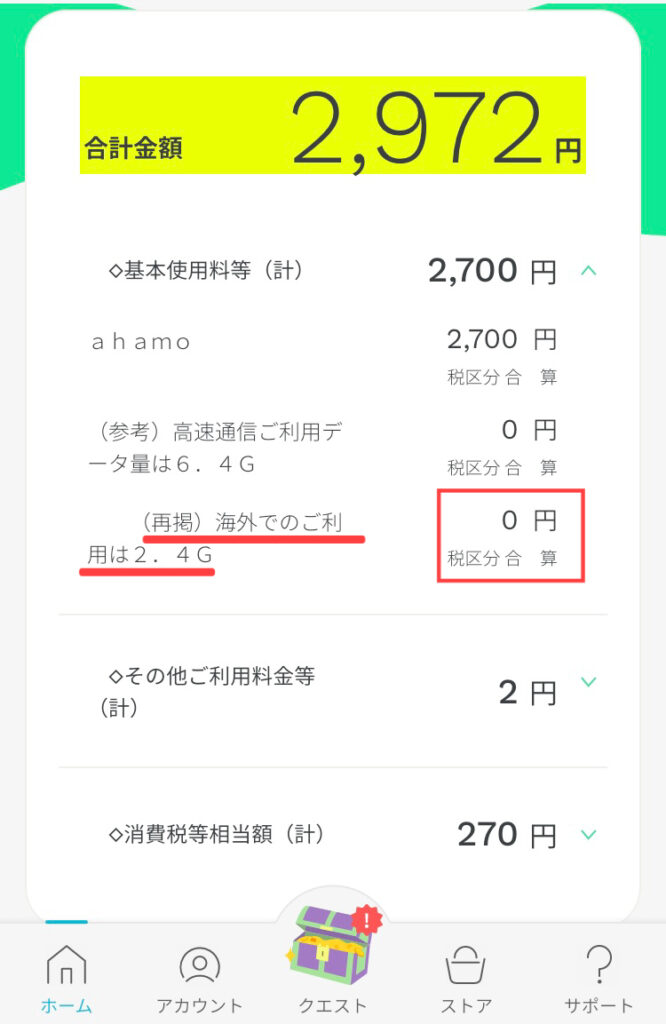Switch to the クエスト tab label
Viewport: 666px width, 1024px height.
332,1006
